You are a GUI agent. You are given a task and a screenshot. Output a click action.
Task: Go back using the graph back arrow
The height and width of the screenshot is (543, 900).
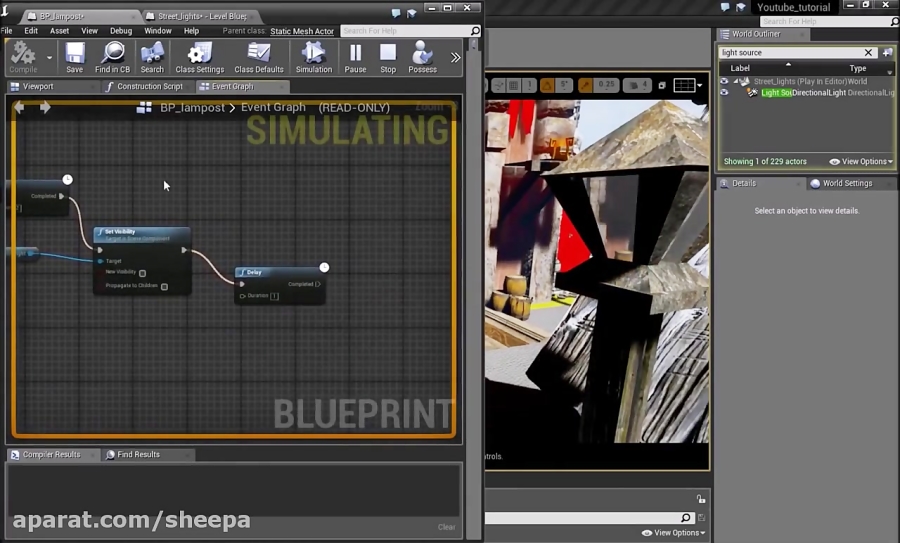click(x=19, y=107)
